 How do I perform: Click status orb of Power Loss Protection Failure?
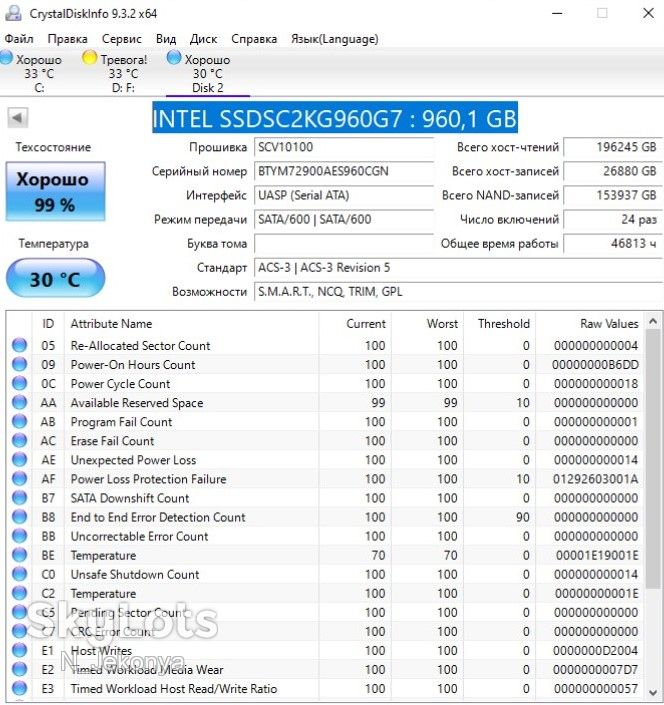click(19, 478)
